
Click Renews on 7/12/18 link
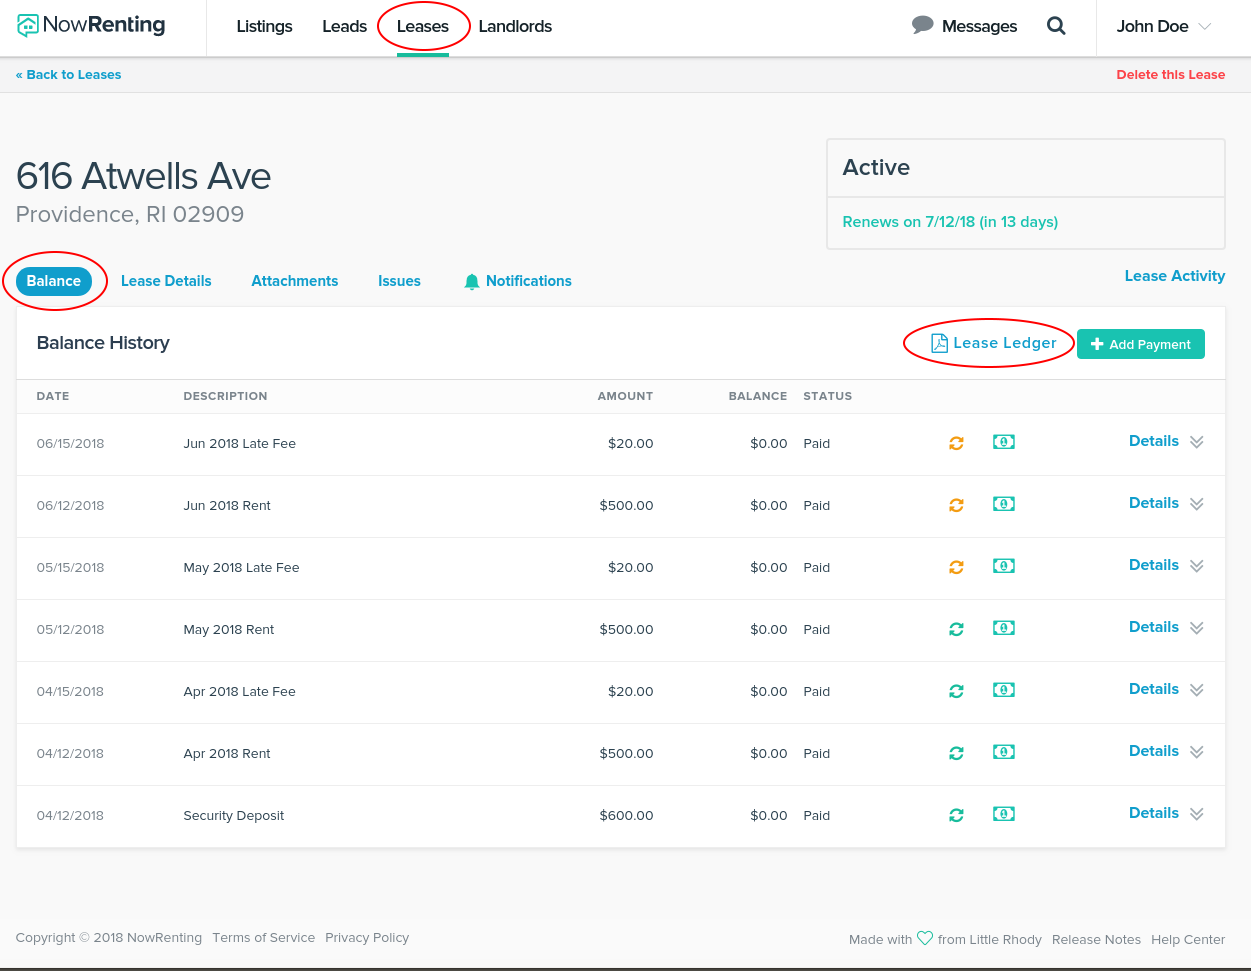pyautogui.click(x=950, y=222)
